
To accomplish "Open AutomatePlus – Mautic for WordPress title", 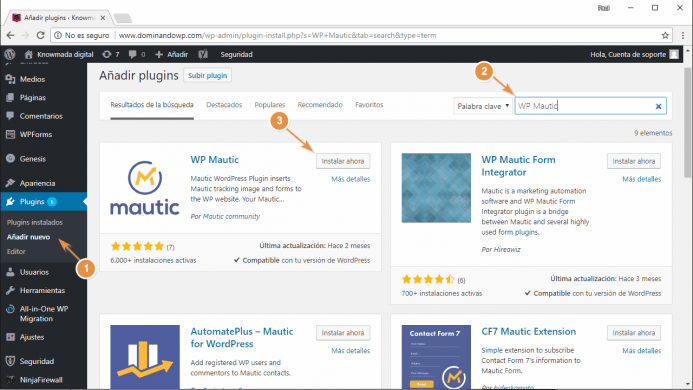I will pyautogui.click(x=242, y=337).
